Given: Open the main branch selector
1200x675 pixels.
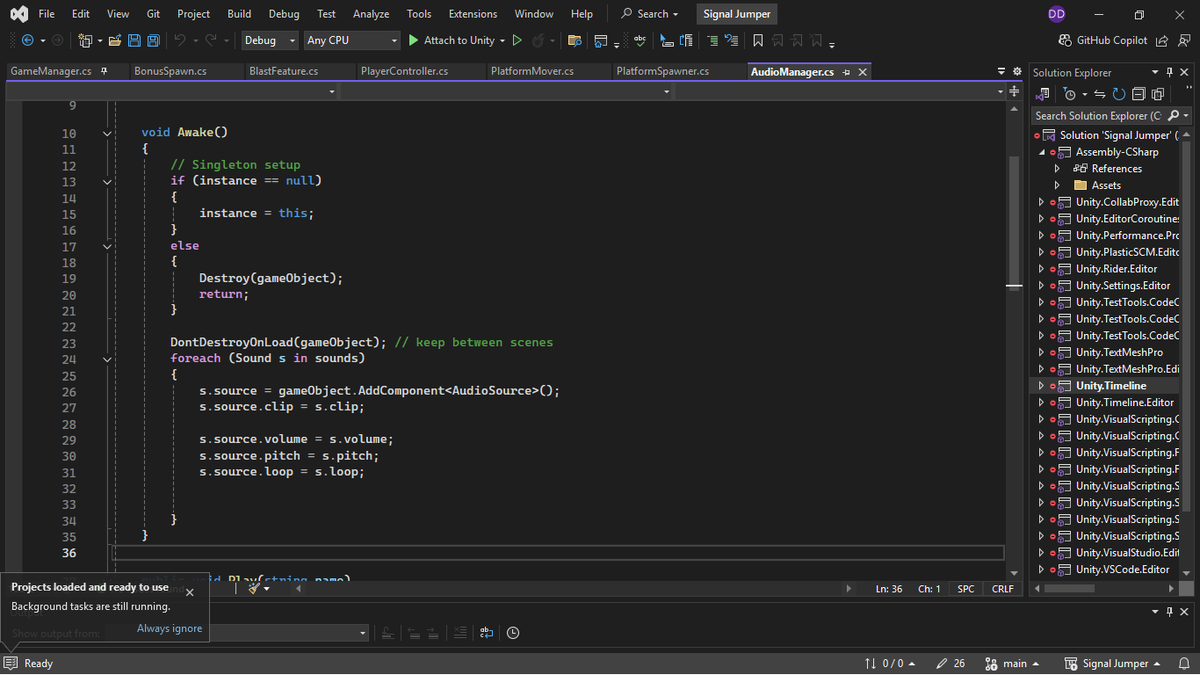Looking at the screenshot, I should pos(1012,663).
